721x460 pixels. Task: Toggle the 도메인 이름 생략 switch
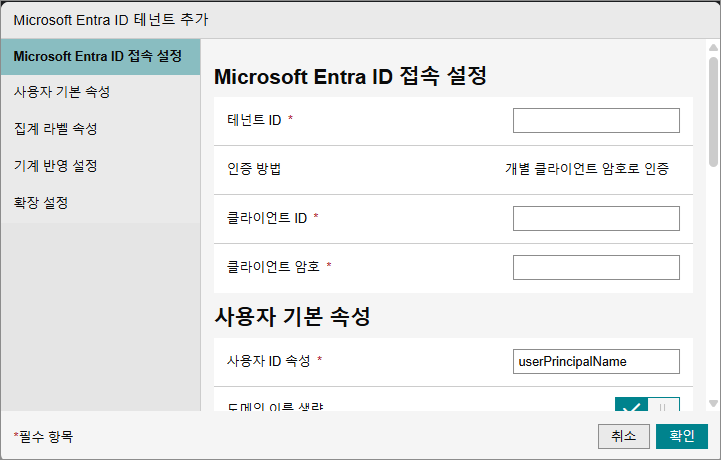tap(647, 404)
